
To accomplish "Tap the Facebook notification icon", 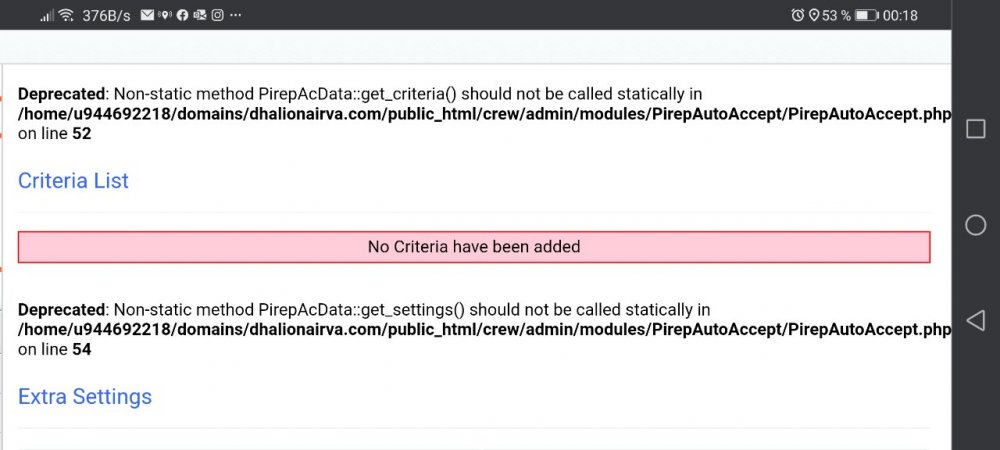I will [x=182, y=15].
